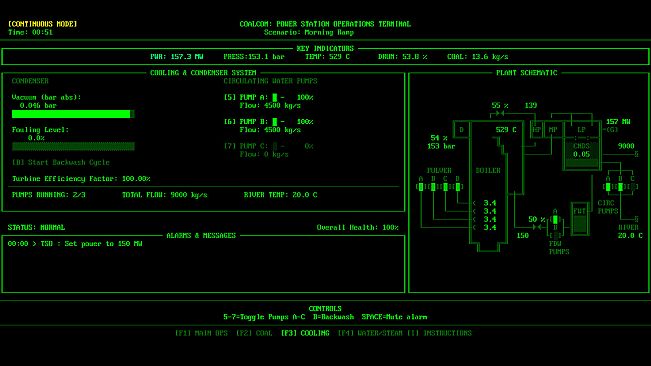This screenshot has height=366, width=651.
Task: Click STATUS: NORMAL readout
Action: pyautogui.click(x=36, y=227)
